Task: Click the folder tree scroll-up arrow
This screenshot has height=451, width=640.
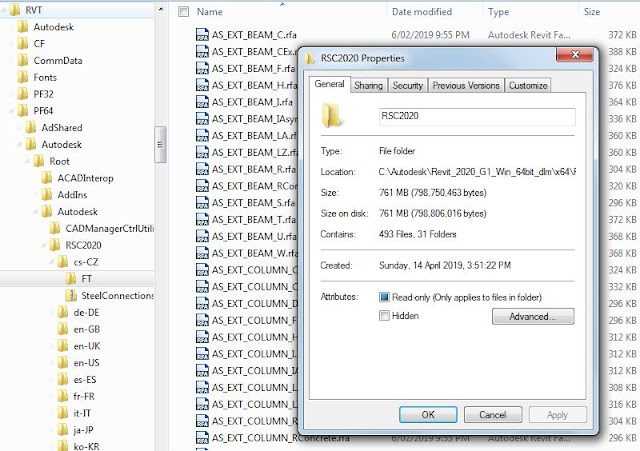Action: (160, 9)
